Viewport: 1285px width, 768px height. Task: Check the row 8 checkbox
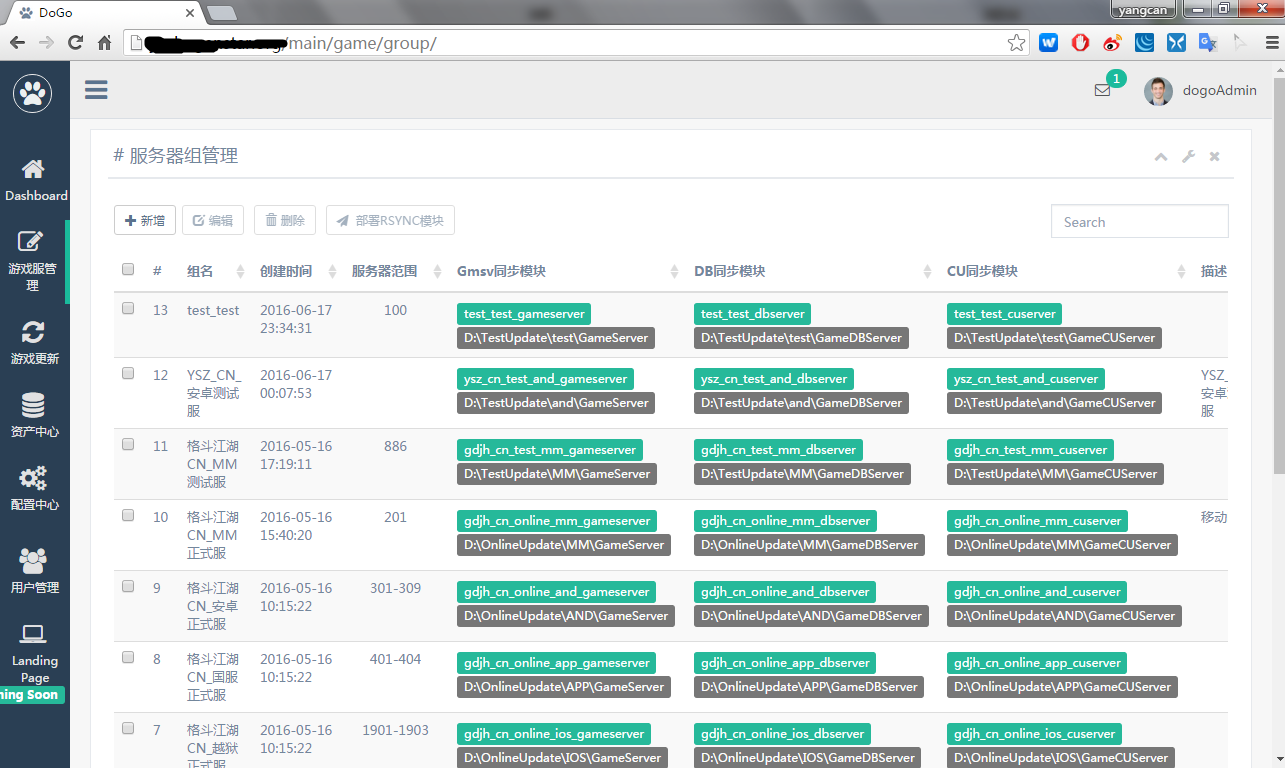tap(128, 657)
